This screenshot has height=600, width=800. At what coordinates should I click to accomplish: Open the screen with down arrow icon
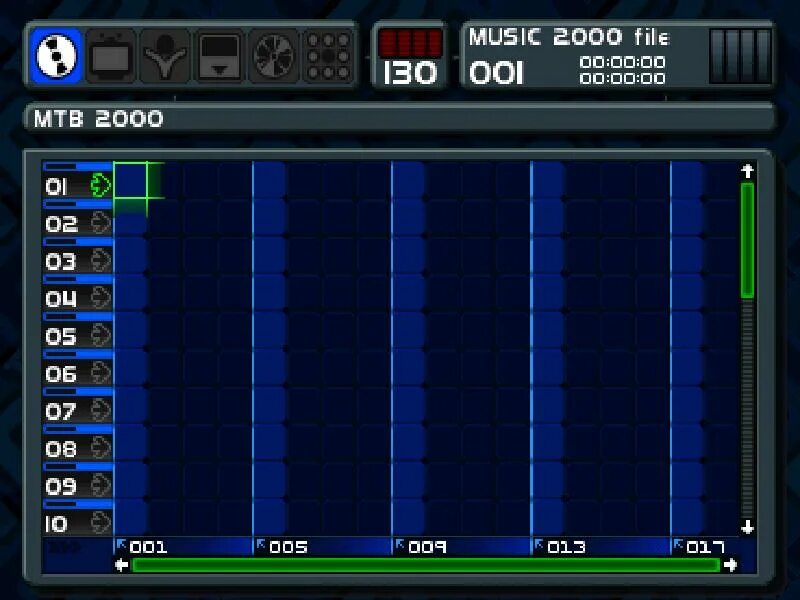[219, 56]
